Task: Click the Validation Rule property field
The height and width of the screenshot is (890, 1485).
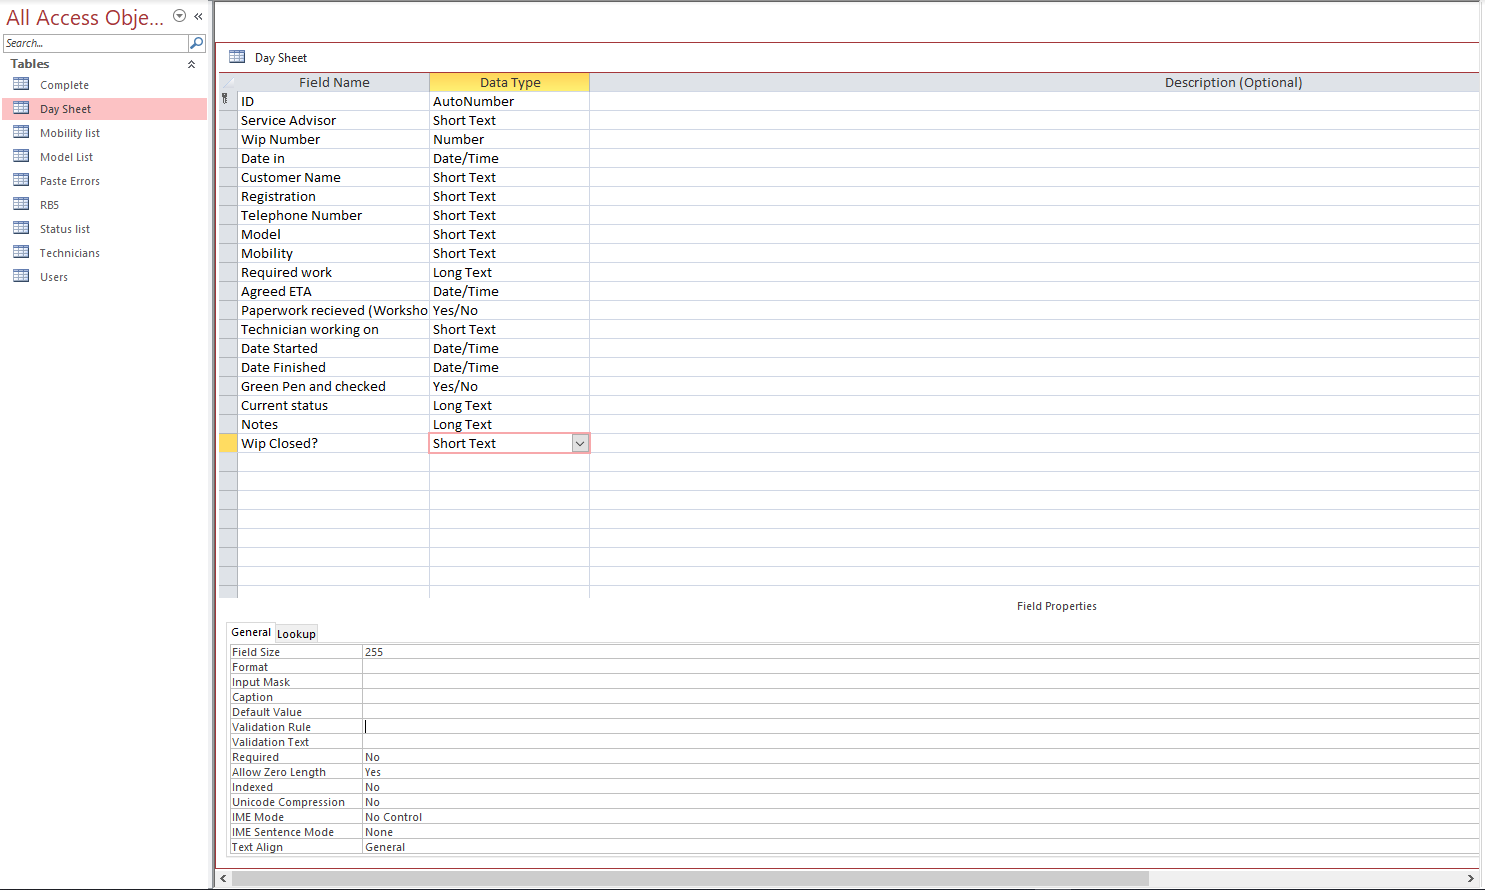Action: pos(920,727)
